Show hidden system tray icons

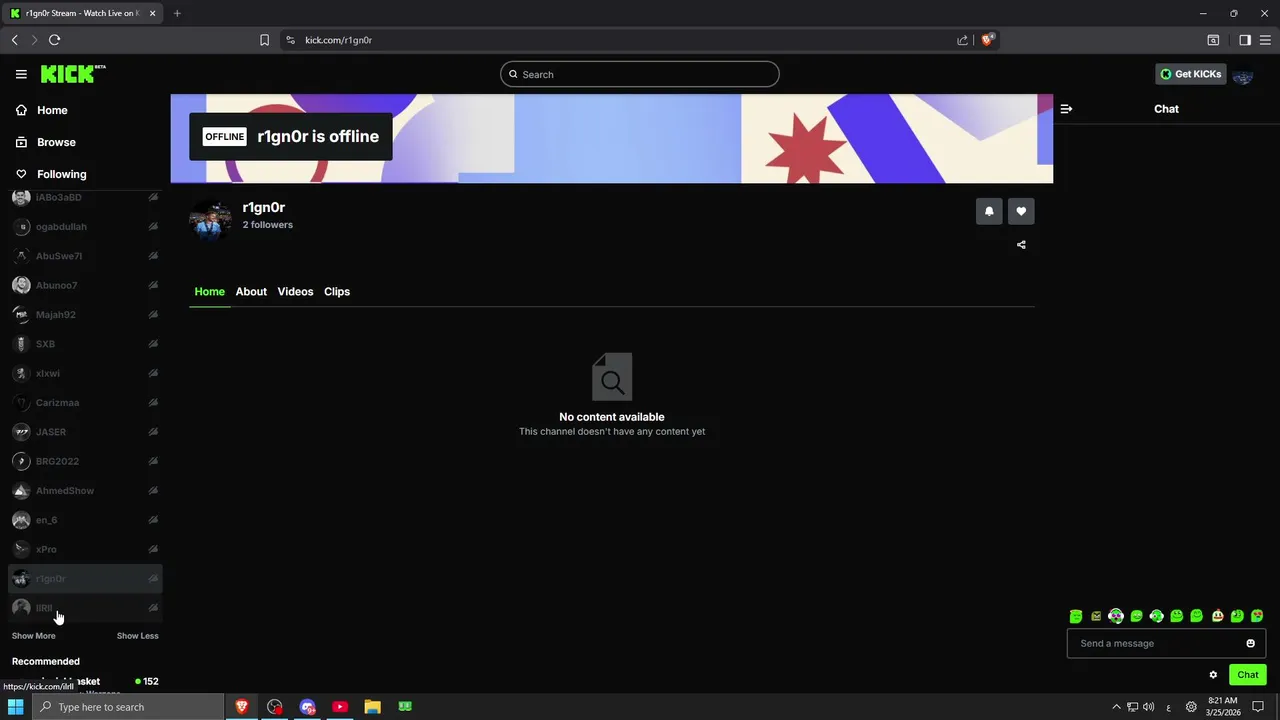point(1116,707)
